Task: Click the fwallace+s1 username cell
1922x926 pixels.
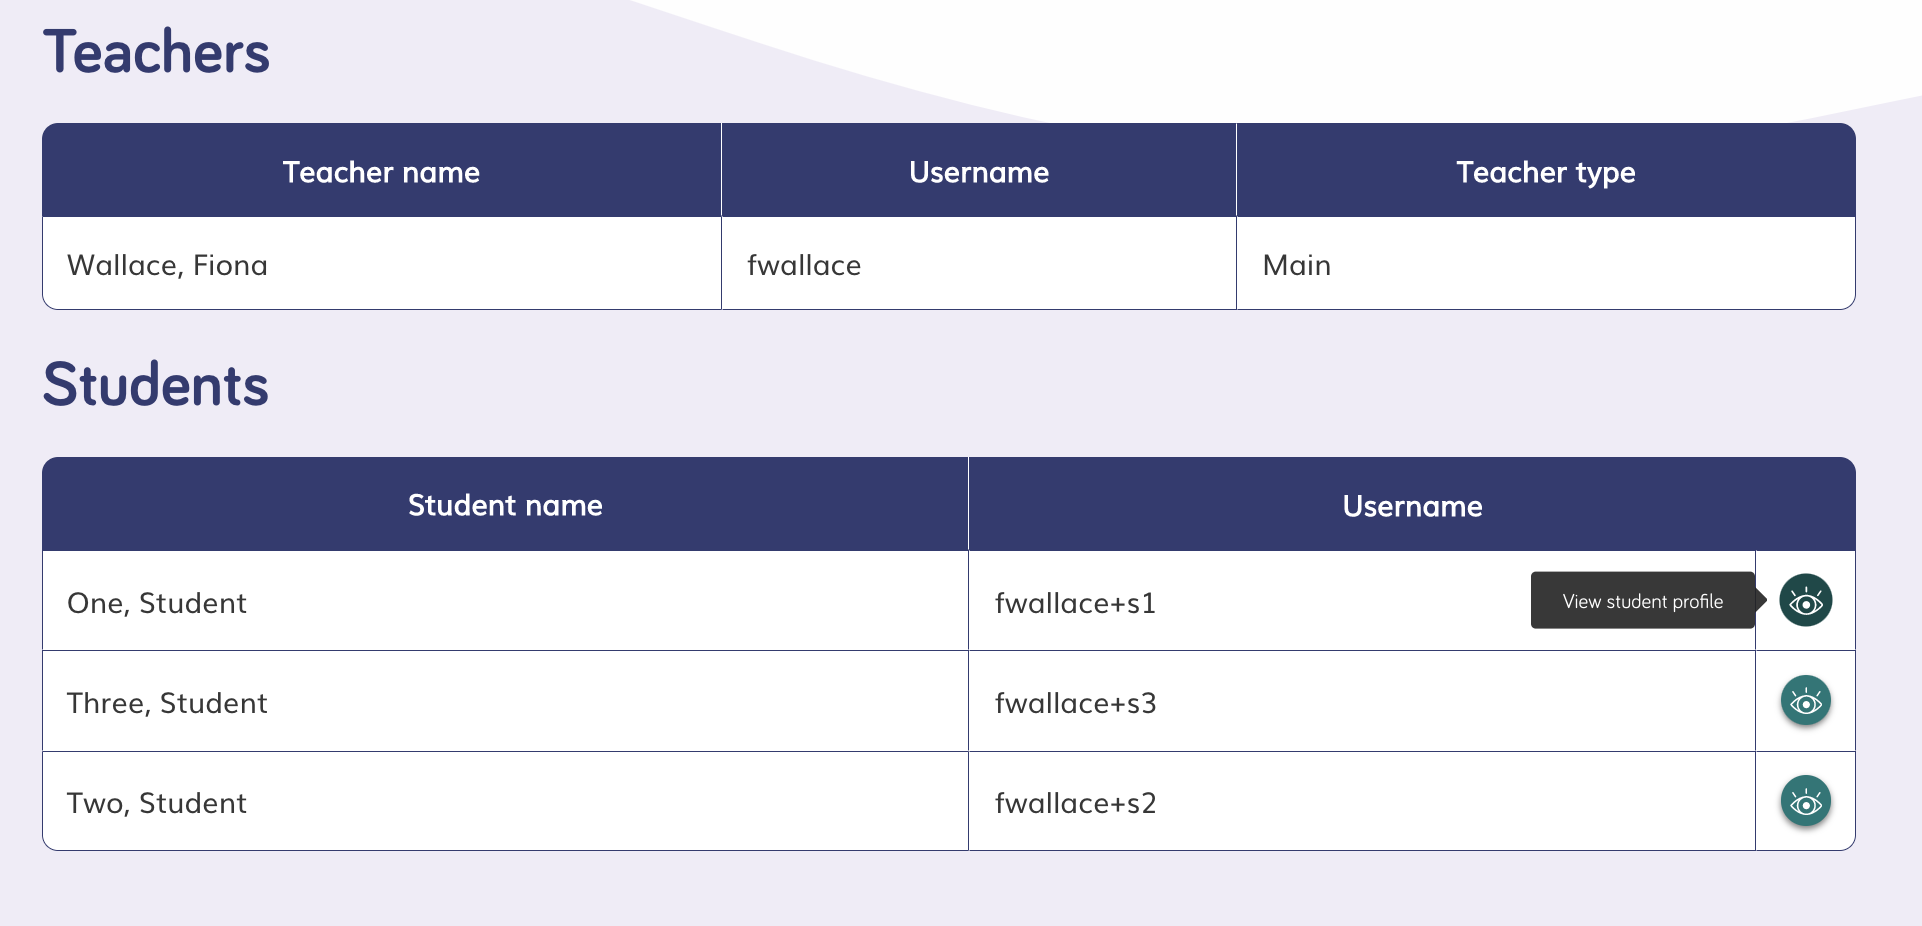Action: click(1362, 601)
